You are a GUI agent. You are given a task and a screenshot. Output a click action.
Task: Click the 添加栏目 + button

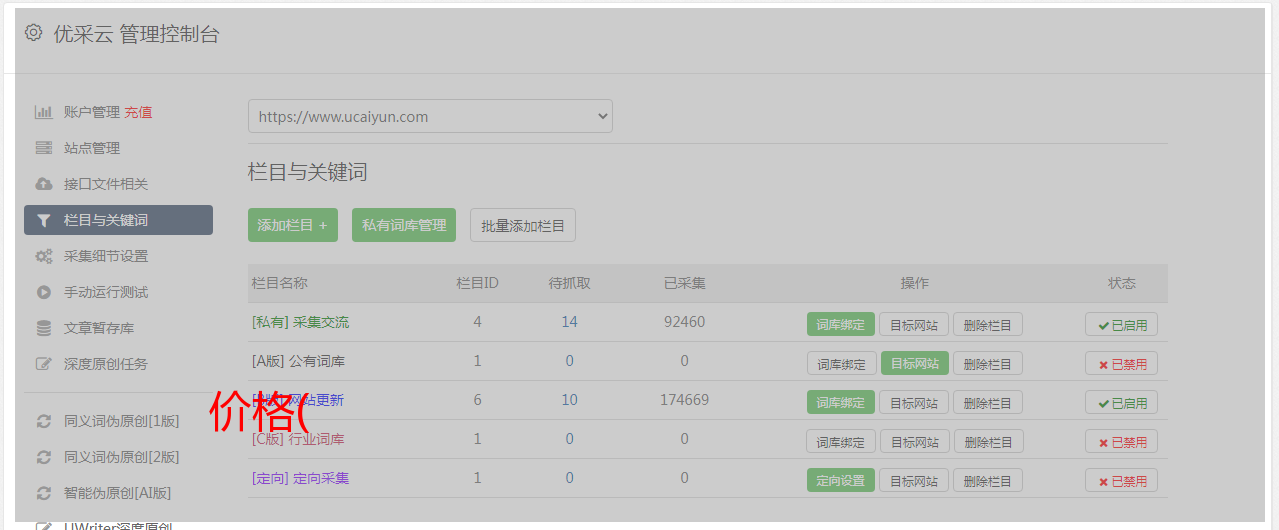pyautogui.click(x=293, y=225)
